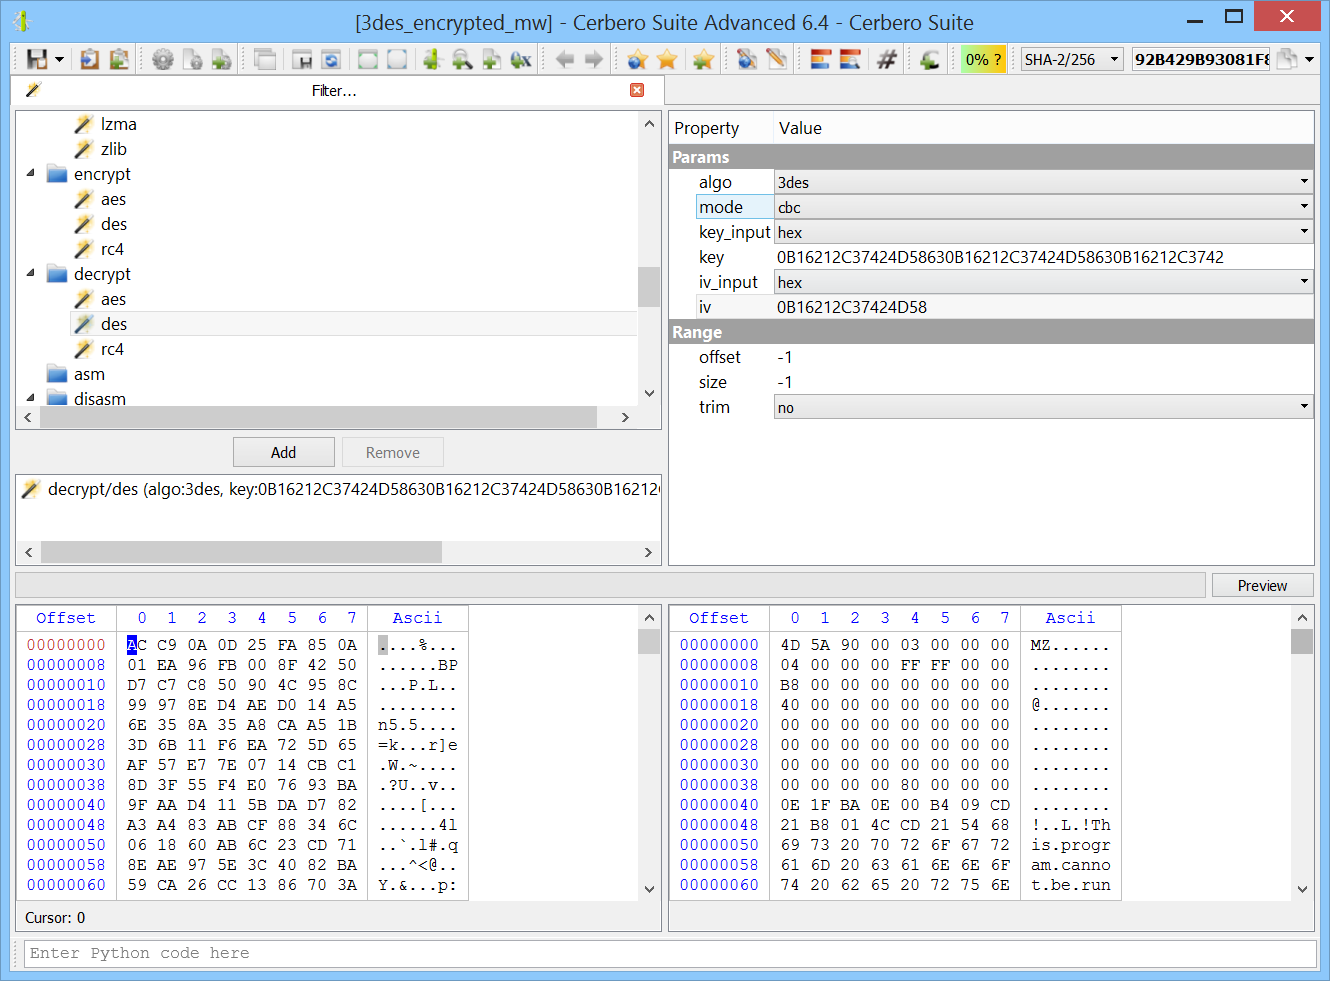Click the hash symbol icon

pos(886,59)
